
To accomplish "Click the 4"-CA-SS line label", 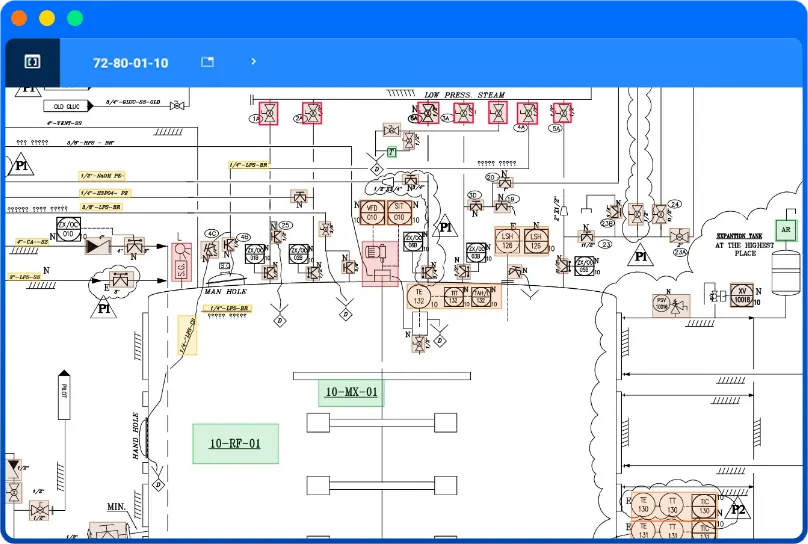I will (31, 242).
